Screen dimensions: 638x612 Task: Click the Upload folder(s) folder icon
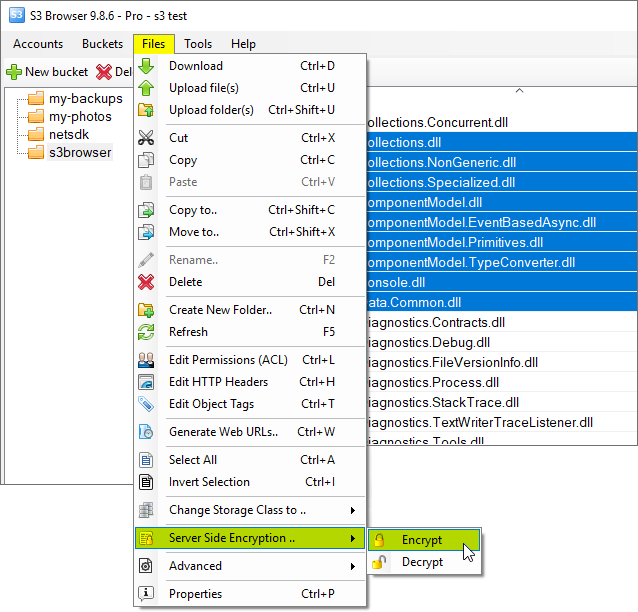point(146,110)
